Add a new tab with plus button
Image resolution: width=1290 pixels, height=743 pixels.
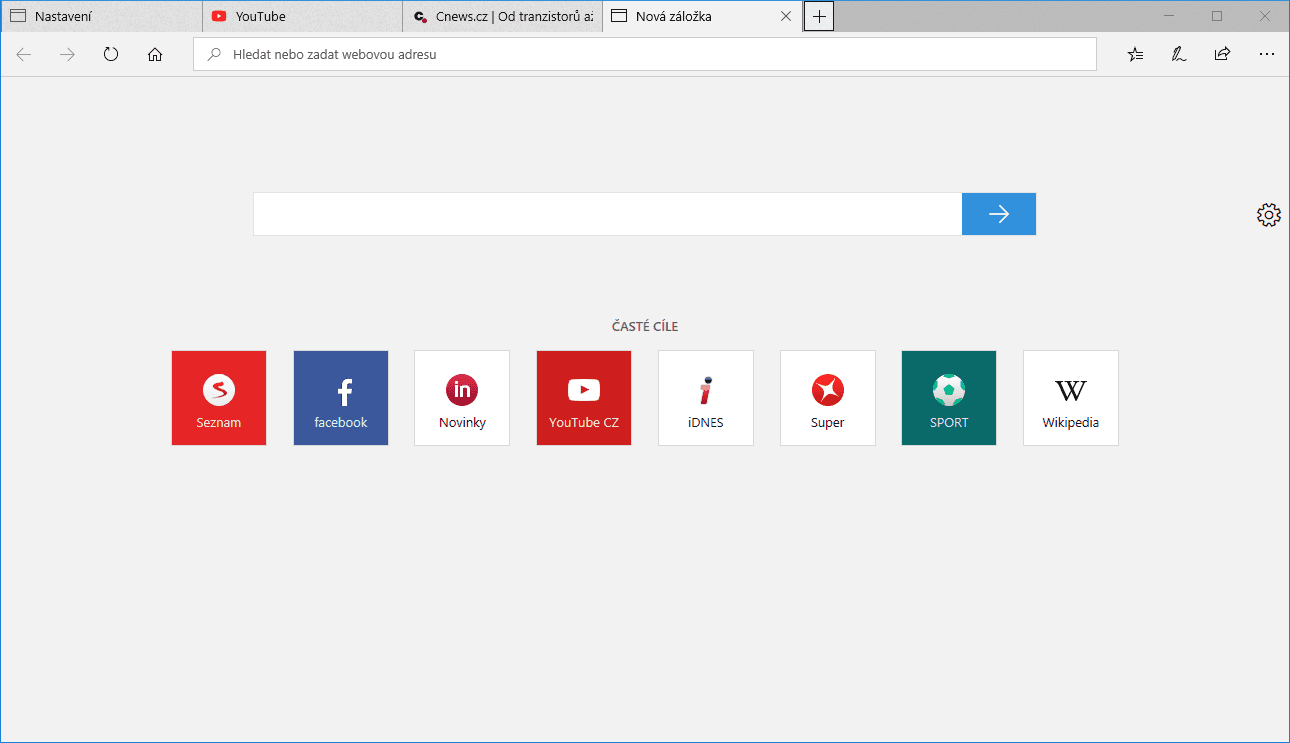[x=819, y=16]
